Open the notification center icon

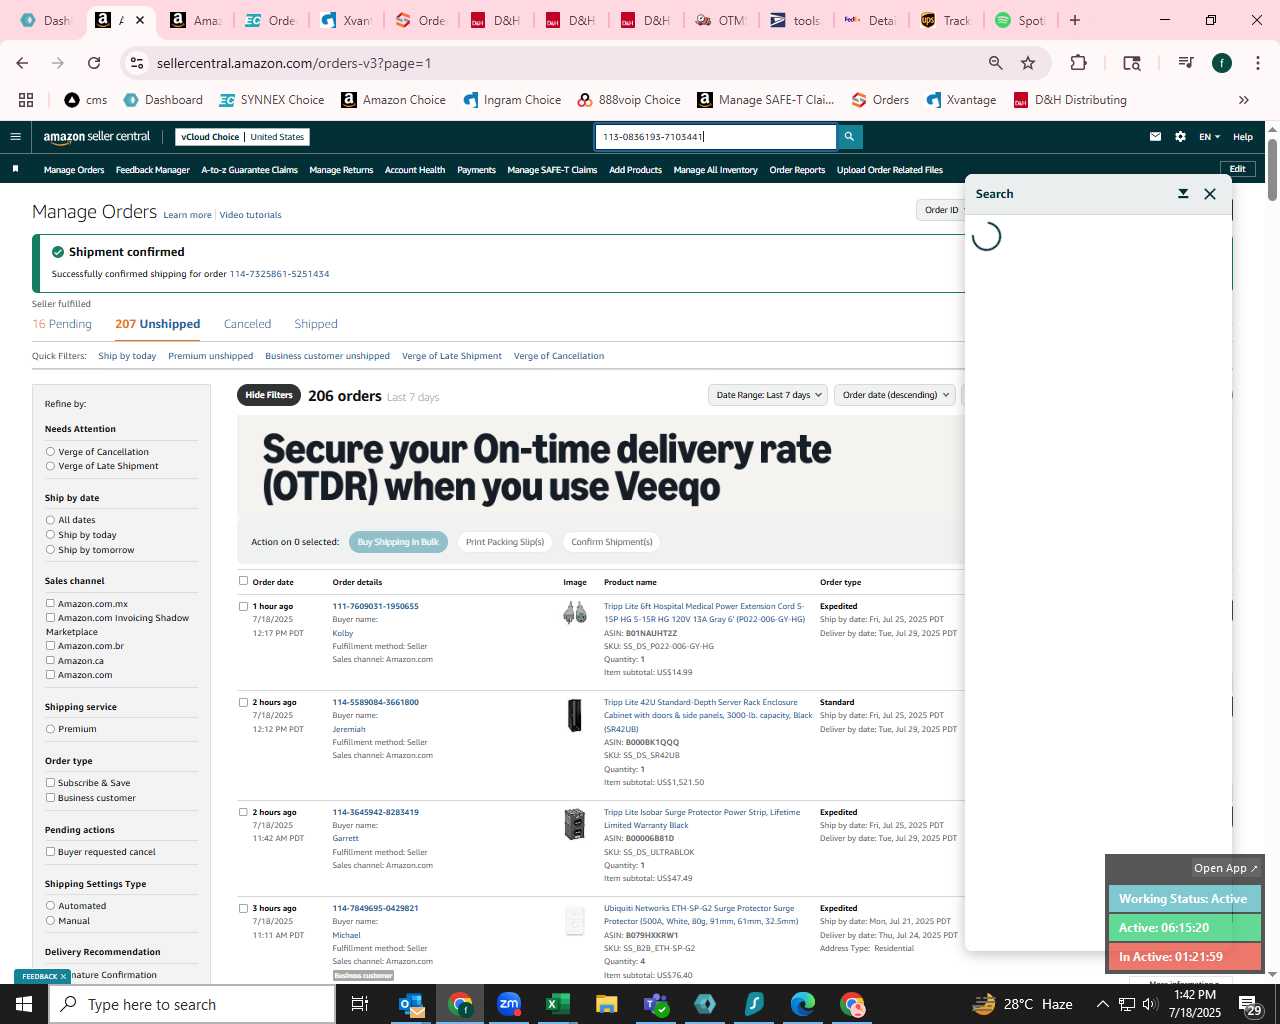pos(1250,1004)
